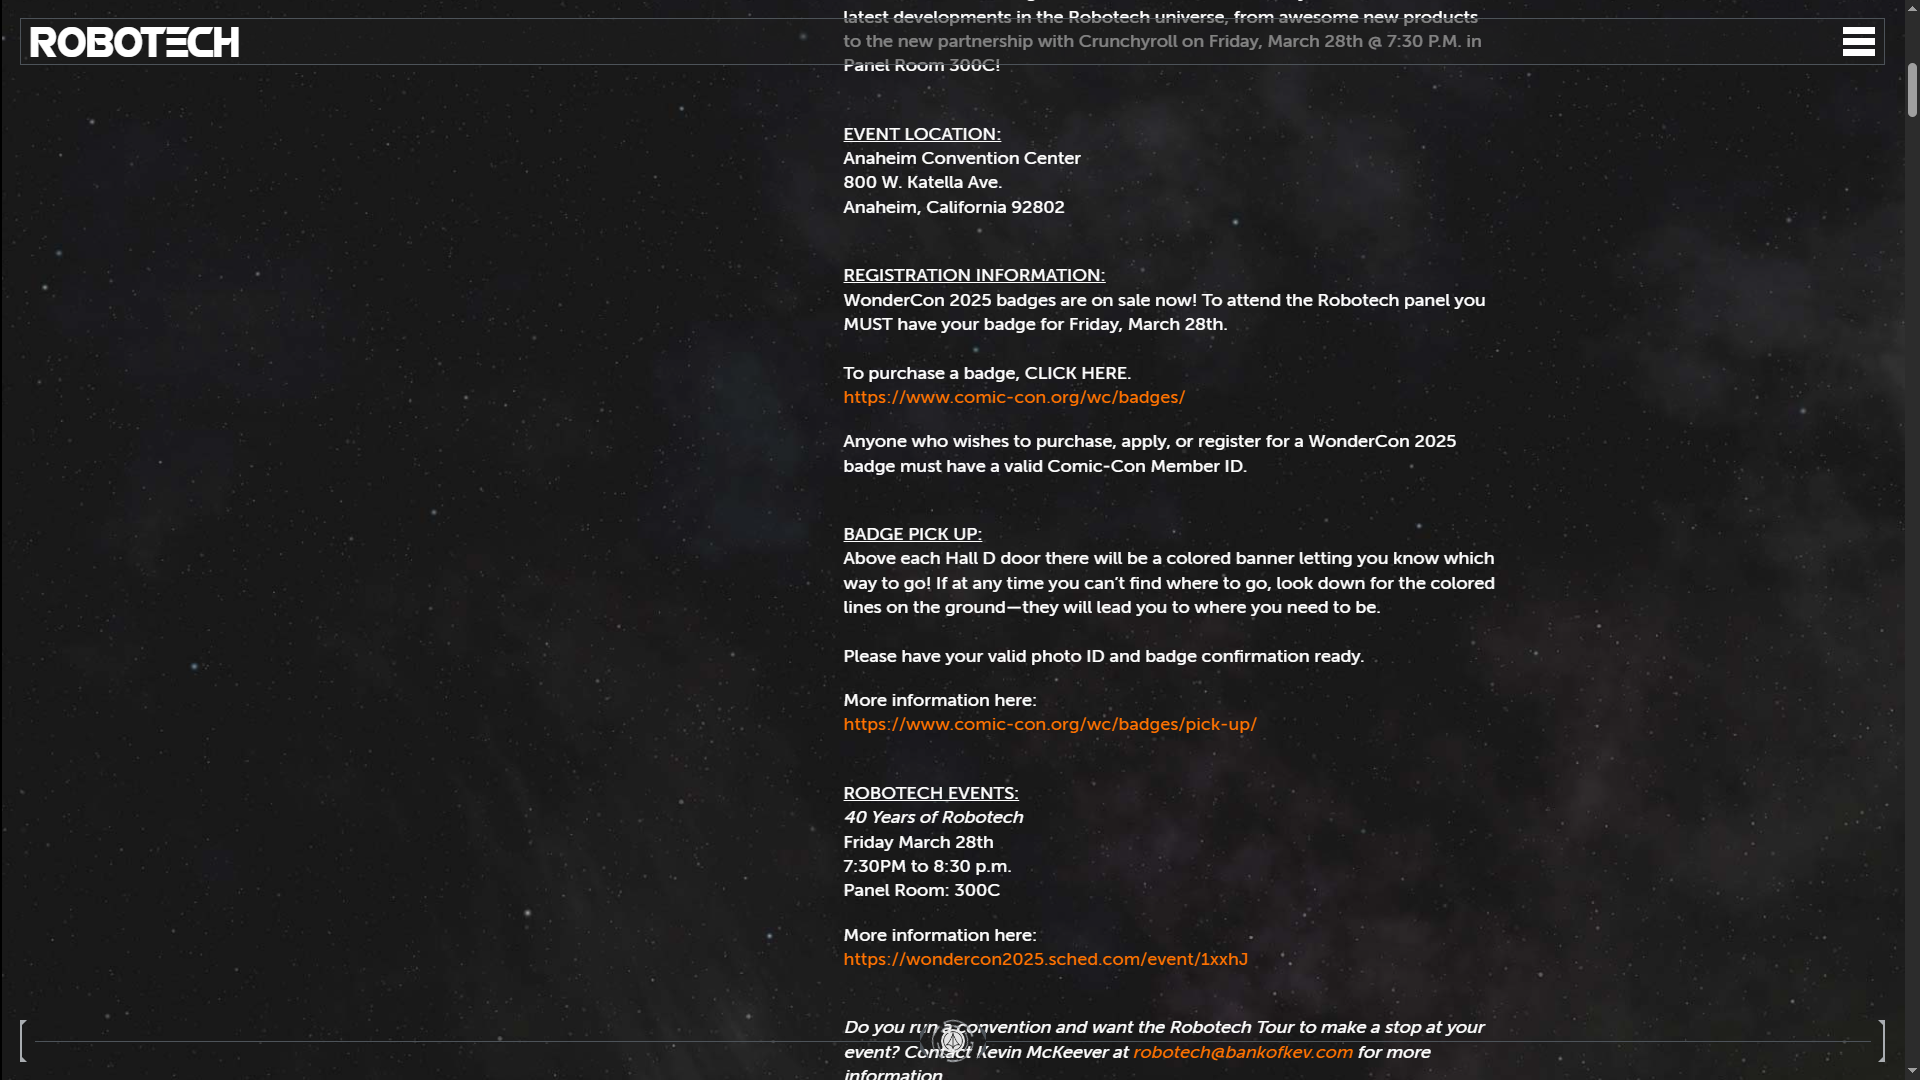Open the hamburger navigation menu
Screen dimensions: 1920x1080
coord(1858,42)
